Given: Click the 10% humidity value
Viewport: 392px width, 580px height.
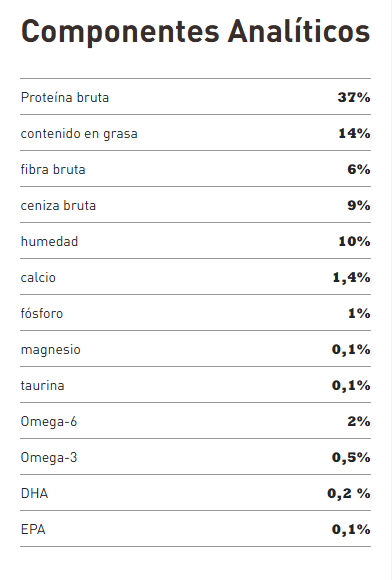Looking at the screenshot, I should click(x=354, y=241).
